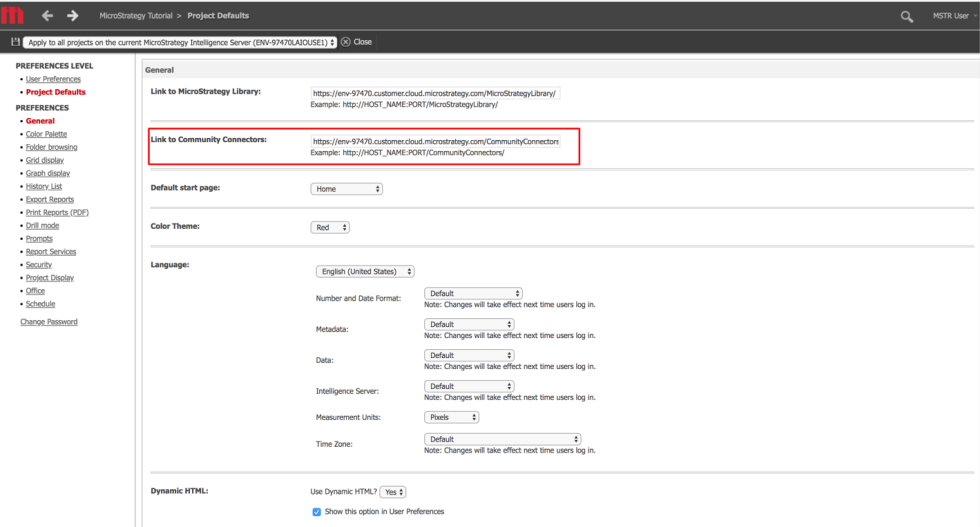Open Prompts preferences

point(39,239)
